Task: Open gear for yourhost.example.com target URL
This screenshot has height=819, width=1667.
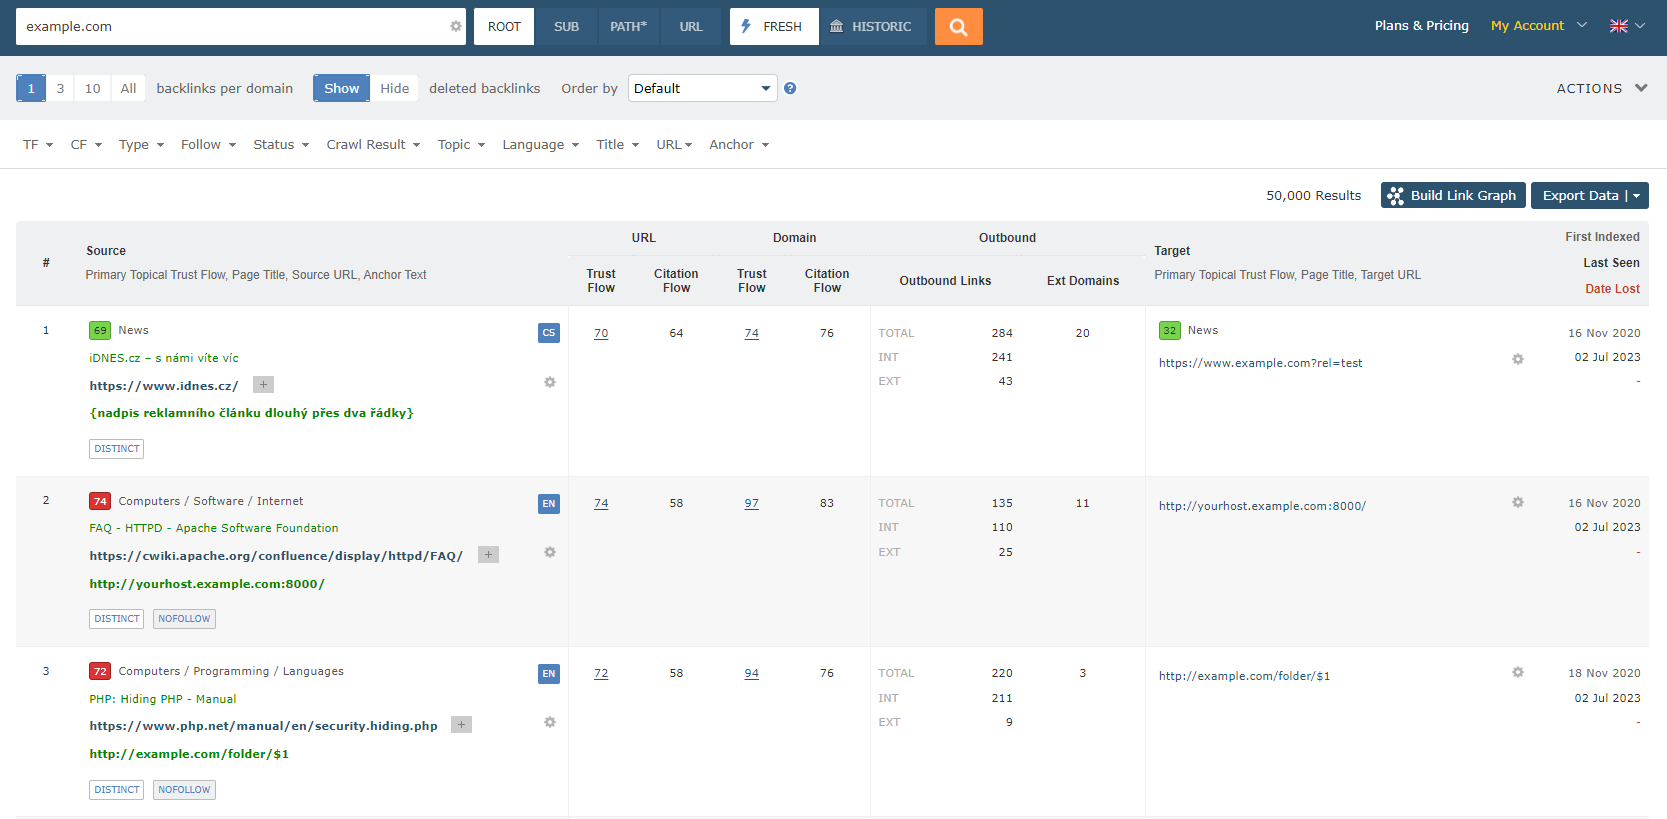Action: [x=1518, y=502]
